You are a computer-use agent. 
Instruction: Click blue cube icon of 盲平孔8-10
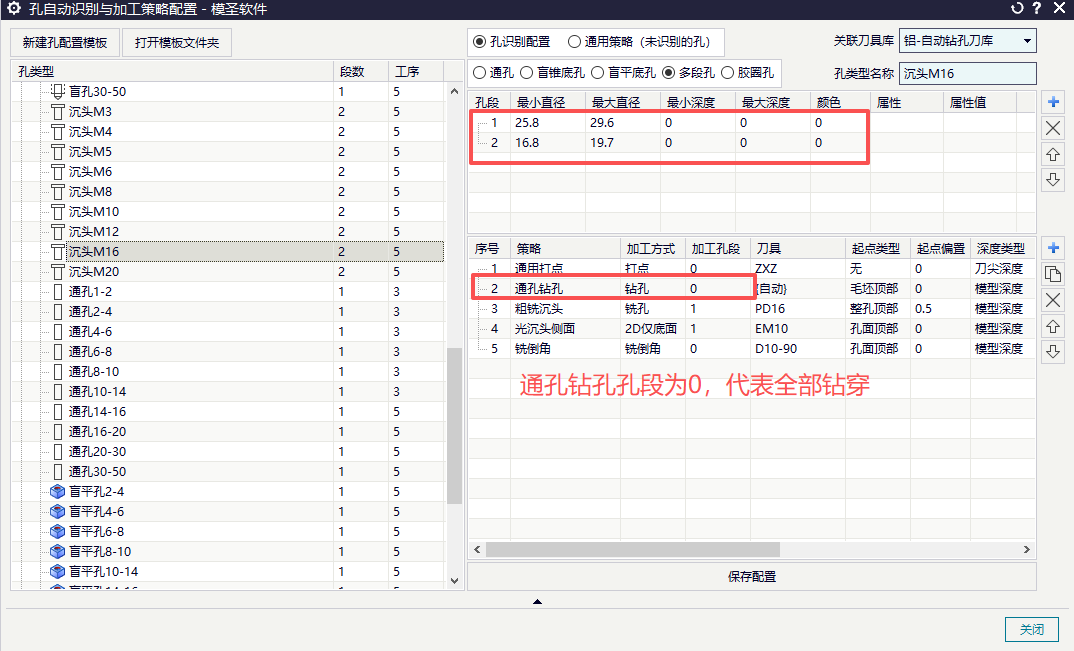(x=58, y=552)
